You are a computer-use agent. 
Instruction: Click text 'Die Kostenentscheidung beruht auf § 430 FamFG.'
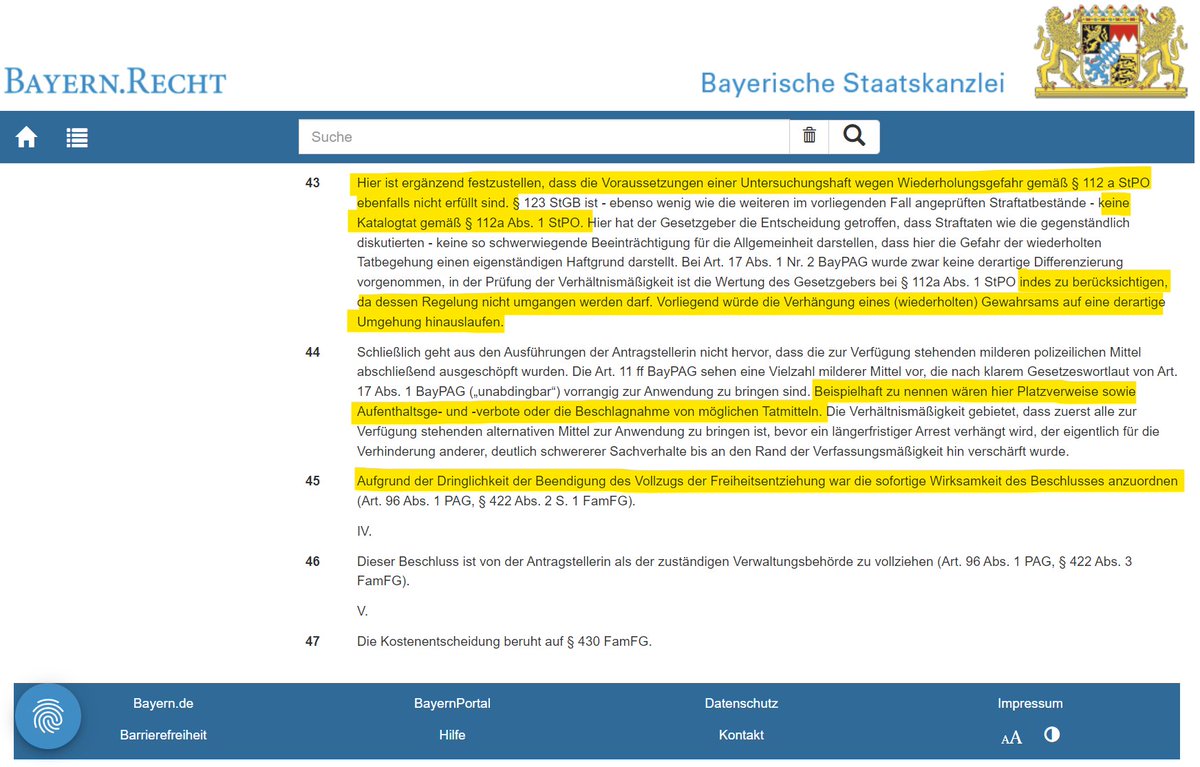click(504, 641)
